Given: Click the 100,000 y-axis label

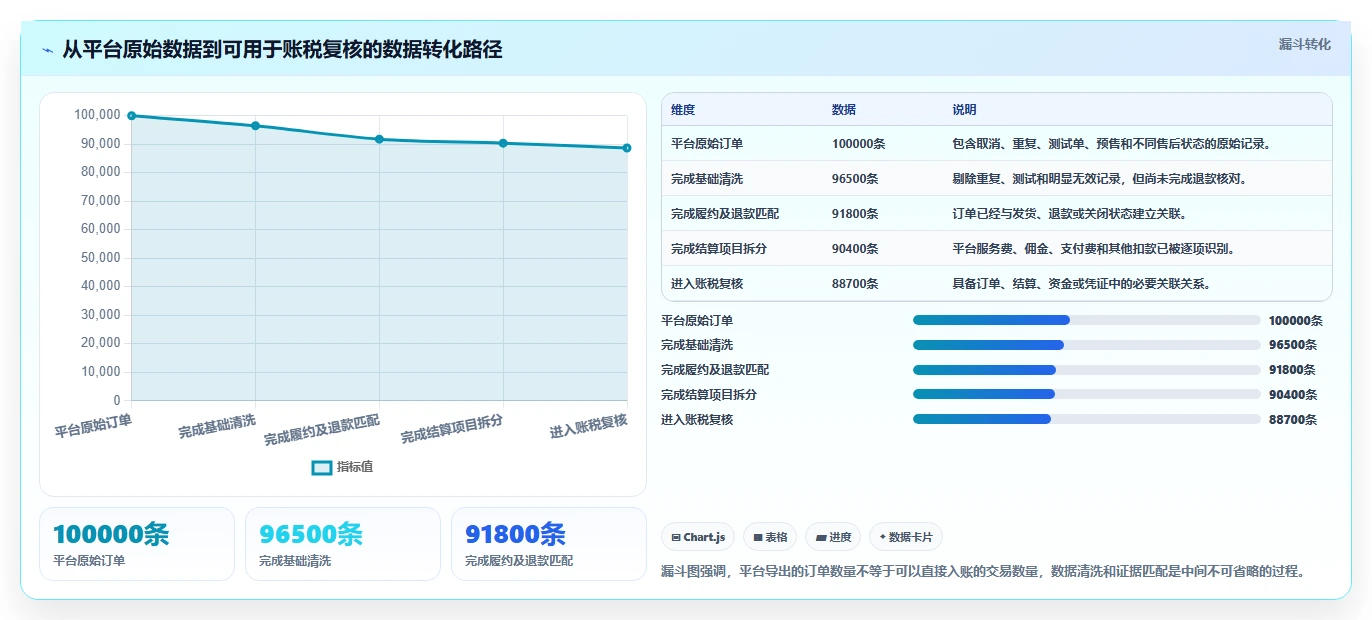Looking at the screenshot, I should 97,115.
